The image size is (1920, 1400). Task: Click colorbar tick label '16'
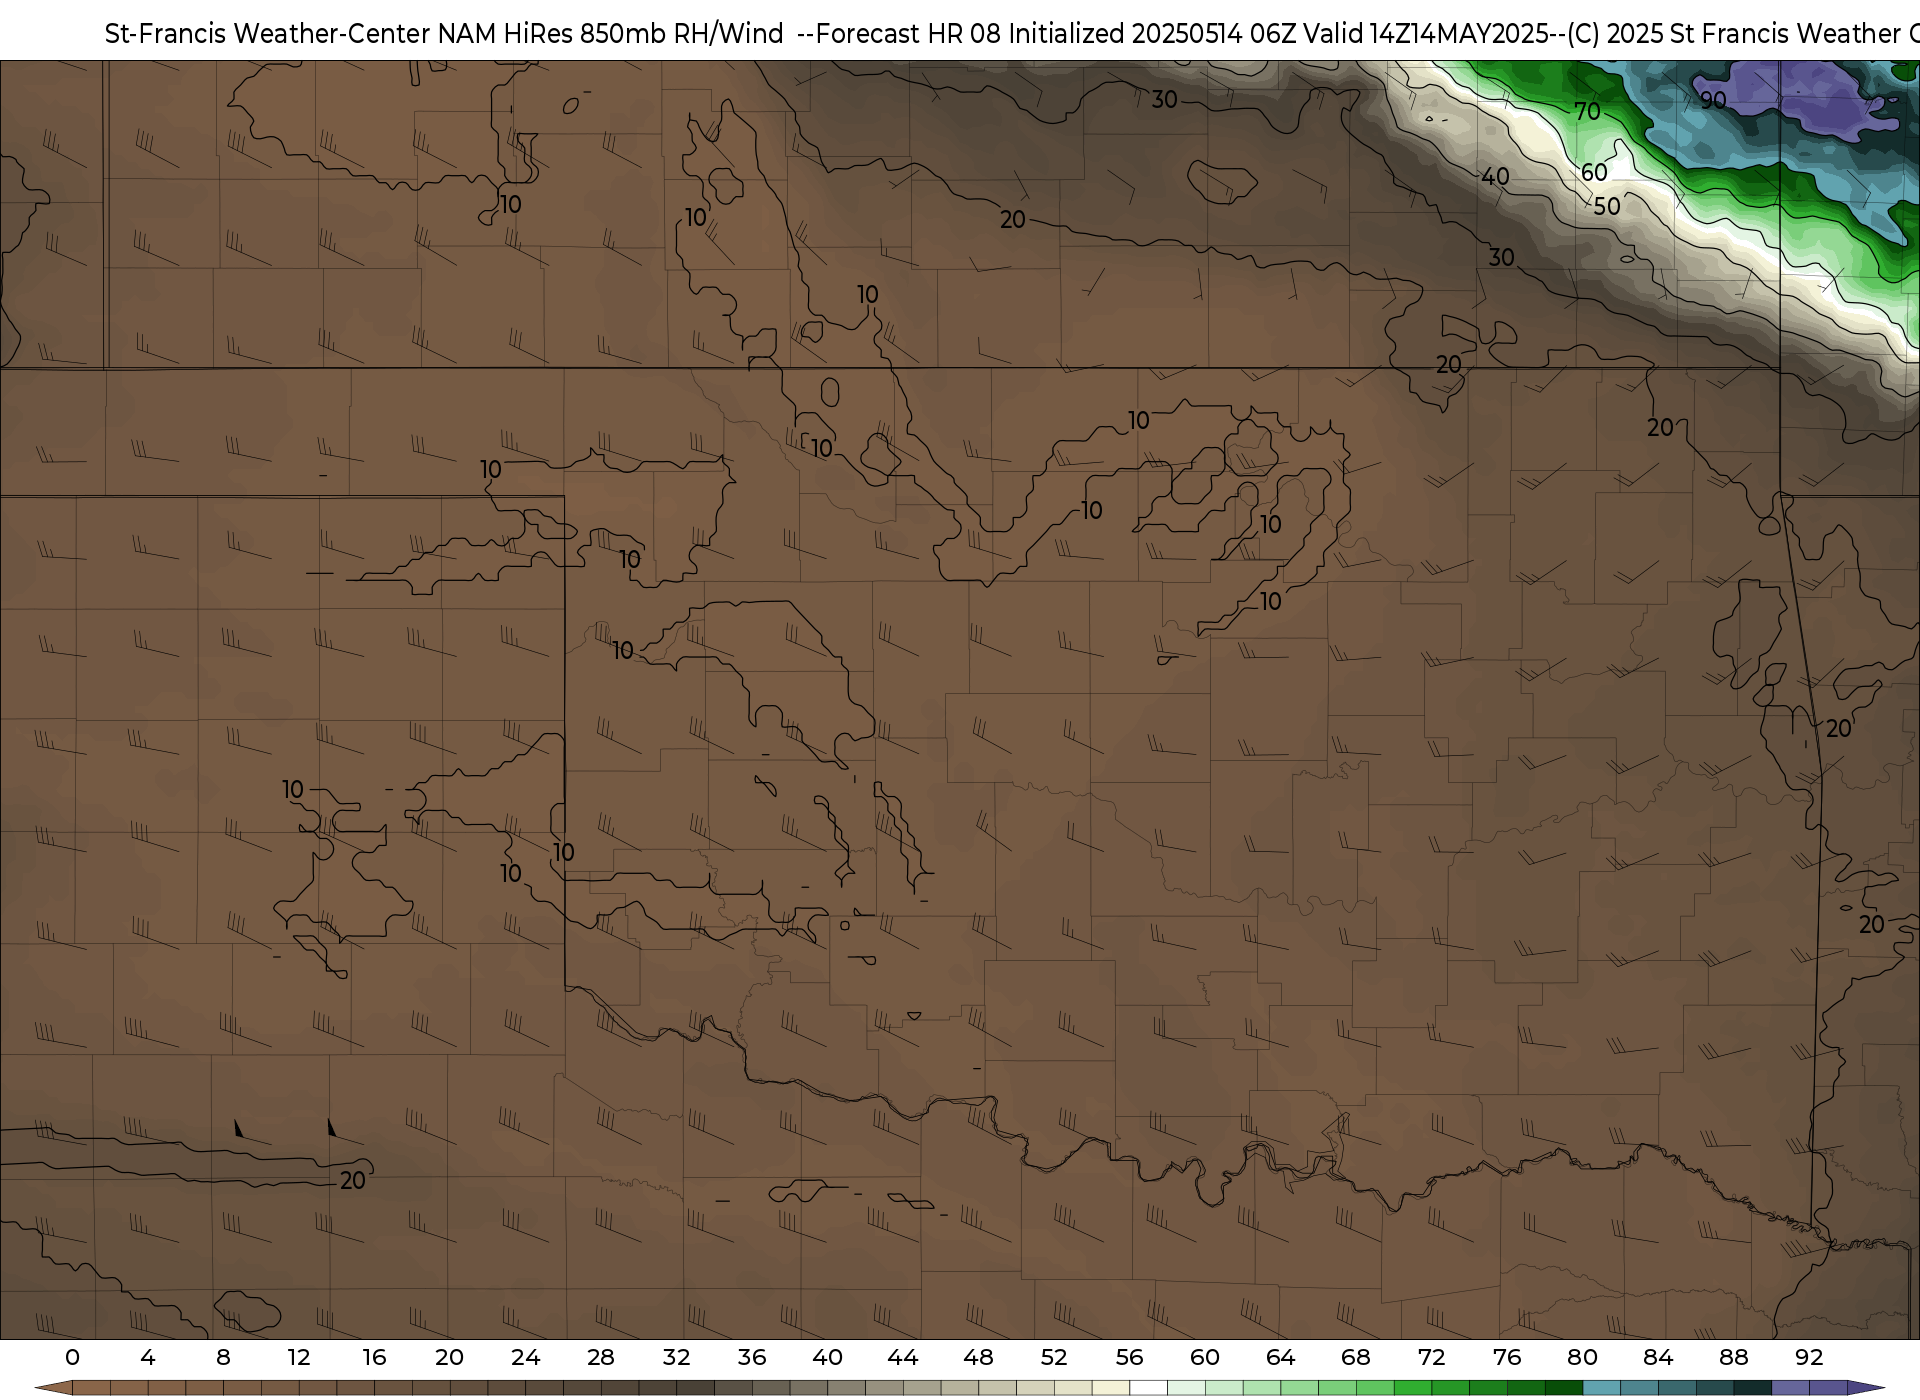pos(374,1357)
